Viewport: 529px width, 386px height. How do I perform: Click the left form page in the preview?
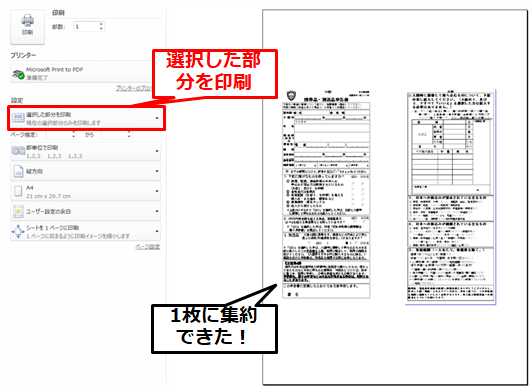pos(326,194)
